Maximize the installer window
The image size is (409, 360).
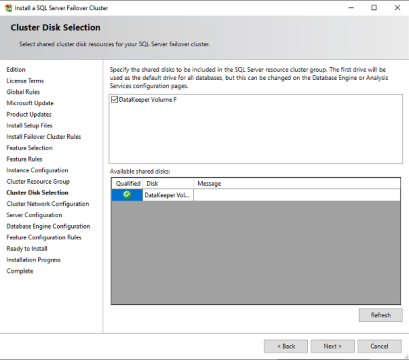click(x=374, y=8)
